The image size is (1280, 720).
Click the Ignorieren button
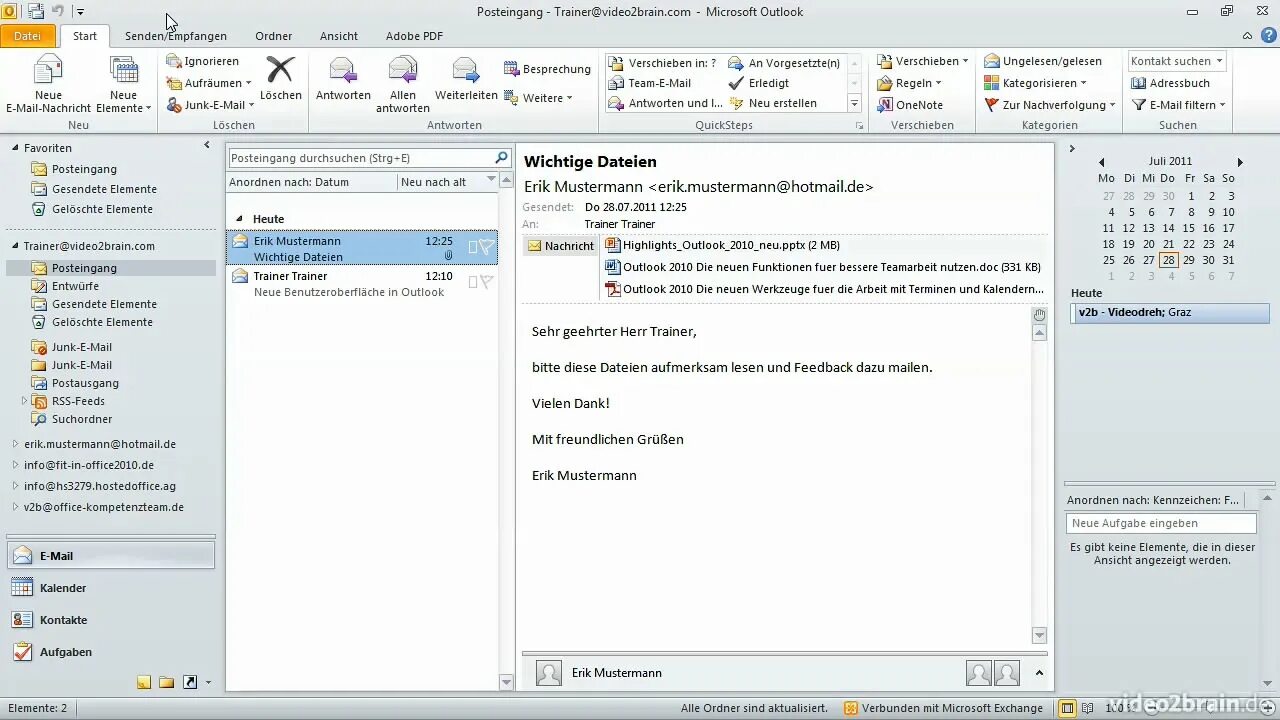coord(203,61)
